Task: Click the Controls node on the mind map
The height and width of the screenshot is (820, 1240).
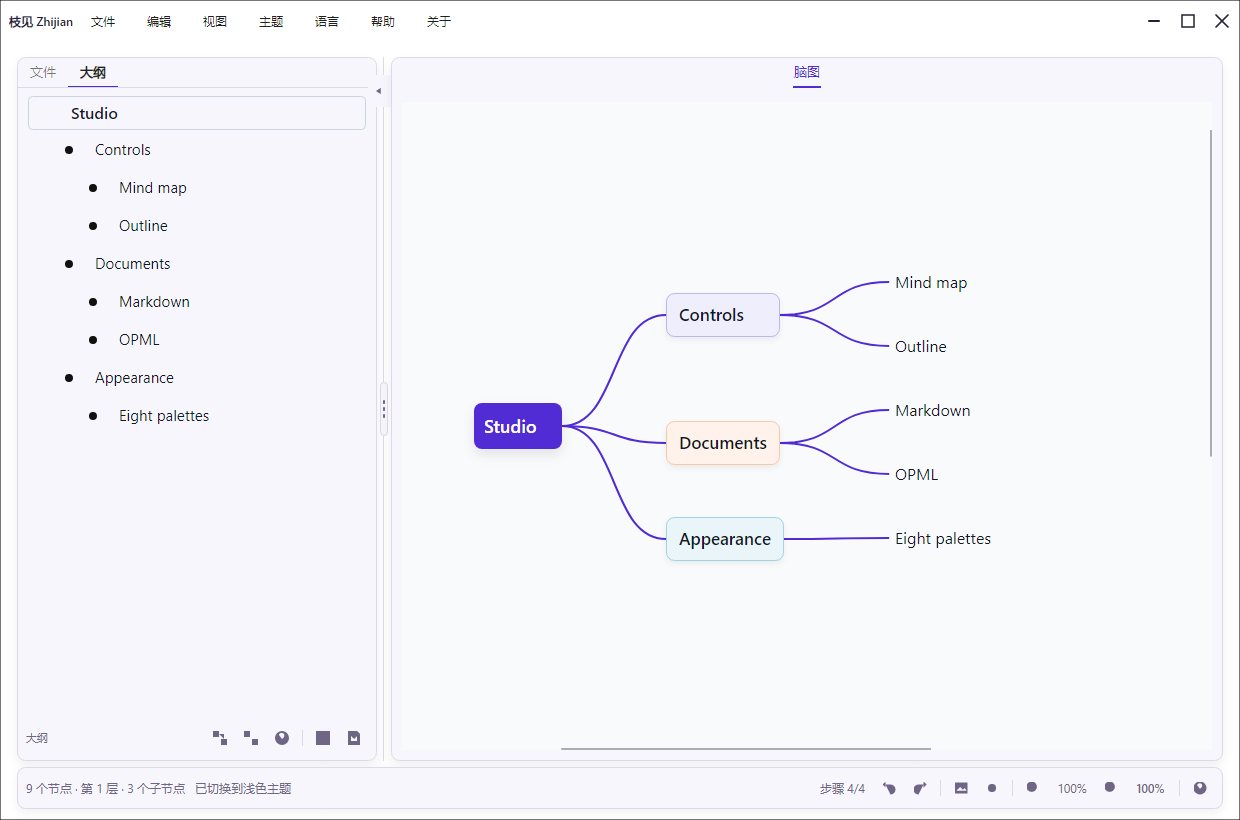Action: click(x=723, y=315)
